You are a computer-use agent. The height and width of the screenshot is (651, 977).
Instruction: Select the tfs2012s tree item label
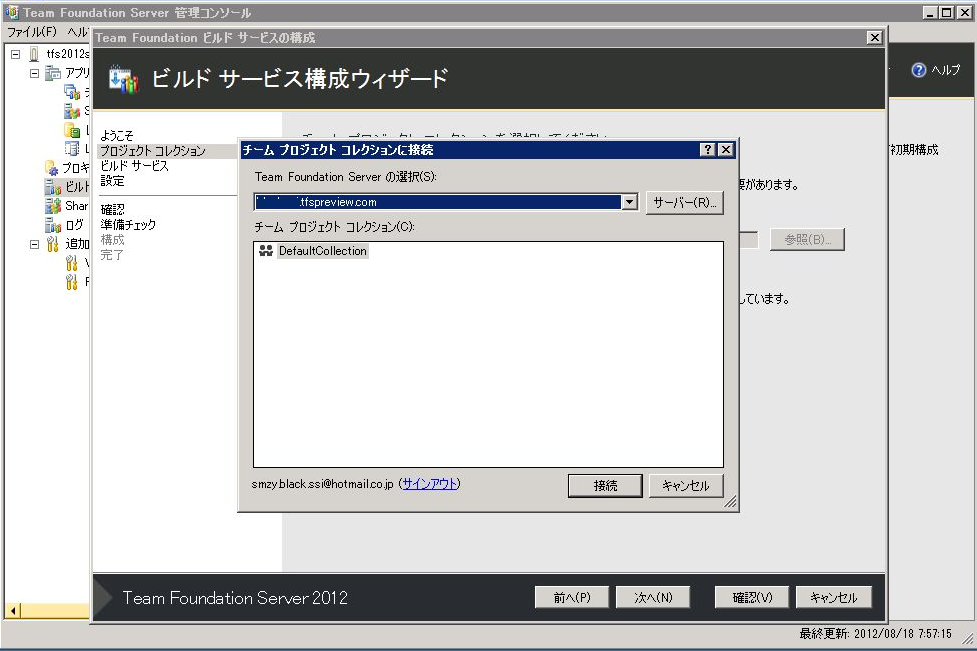click(x=67, y=54)
